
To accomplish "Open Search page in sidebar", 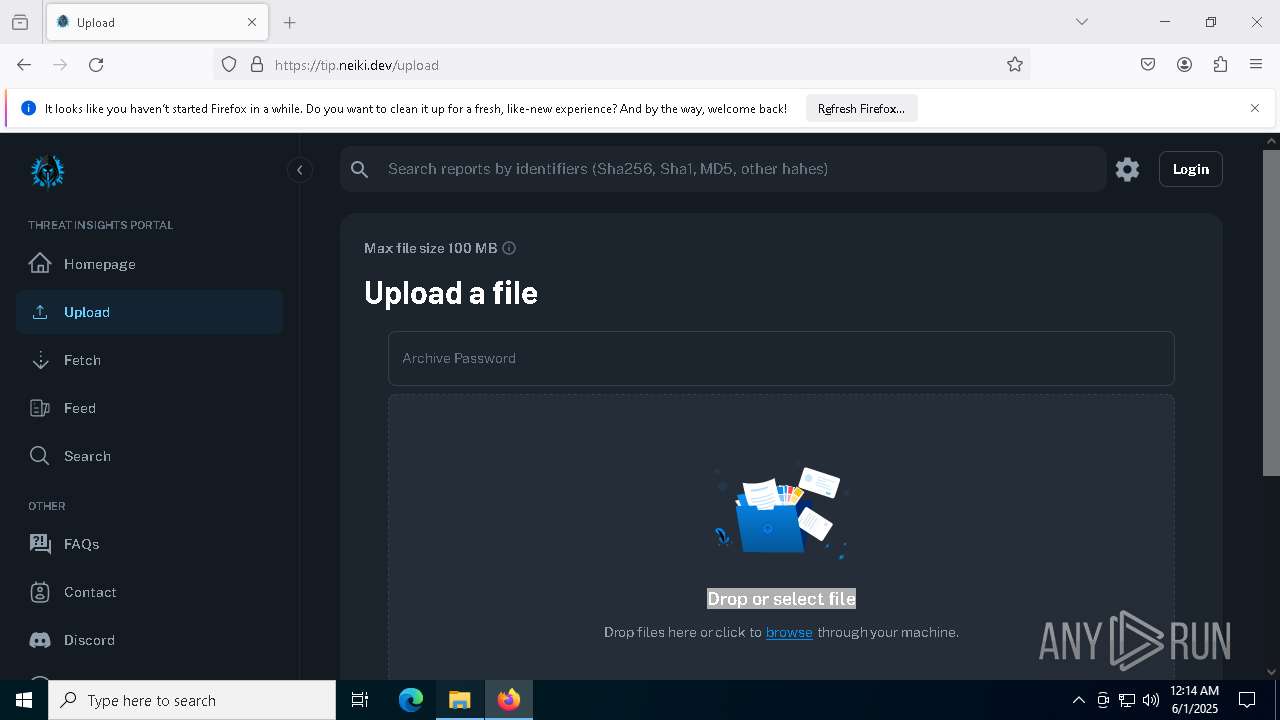I will pyautogui.click(x=149, y=456).
